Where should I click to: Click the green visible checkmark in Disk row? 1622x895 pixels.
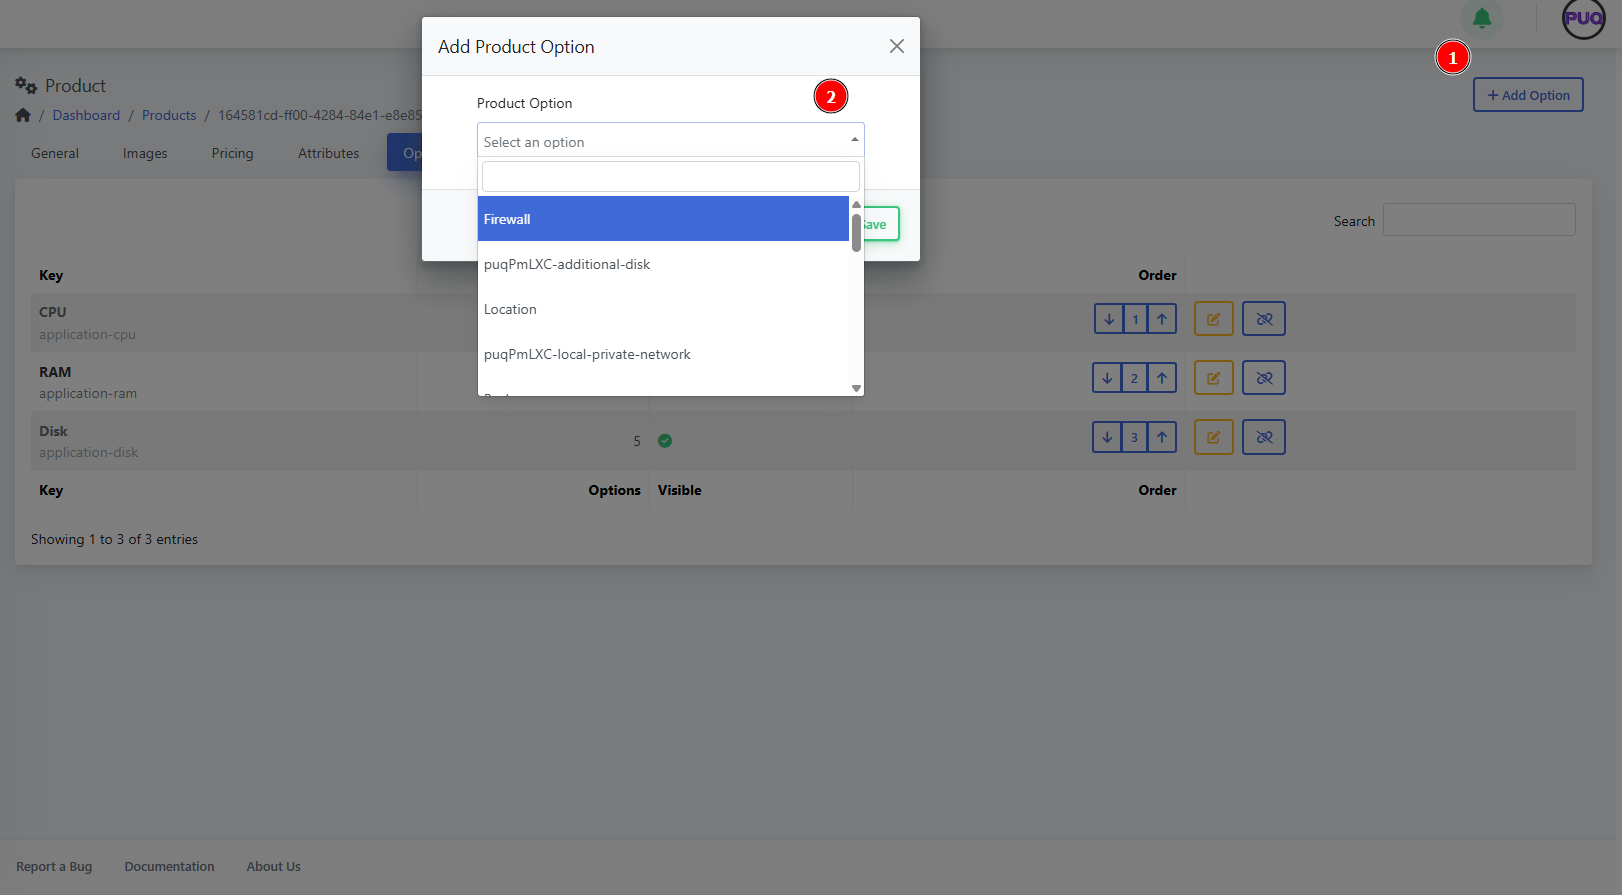[x=665, y=441]
